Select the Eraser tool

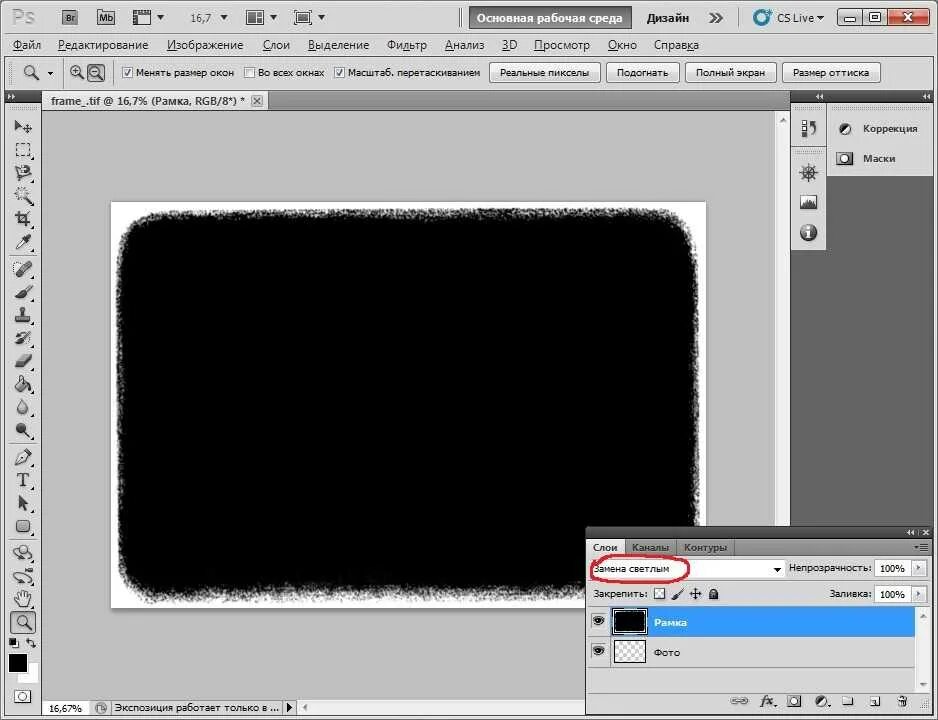click(x=23, y=361)
